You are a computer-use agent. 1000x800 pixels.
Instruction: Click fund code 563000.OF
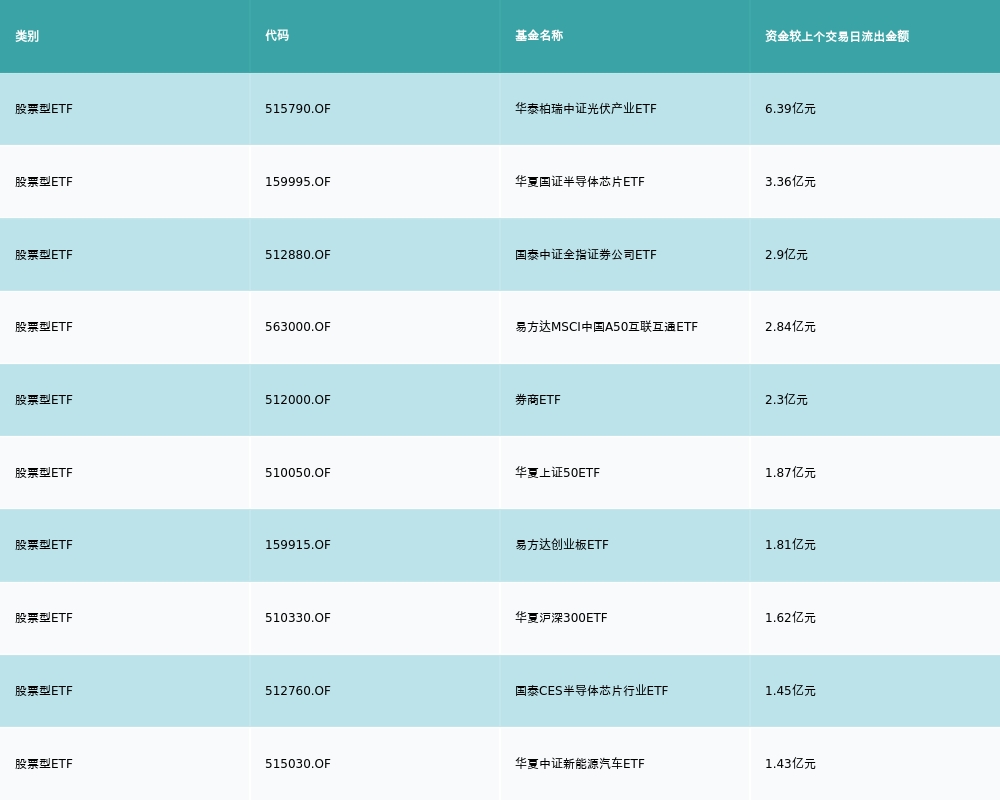(x=298, y=327)
